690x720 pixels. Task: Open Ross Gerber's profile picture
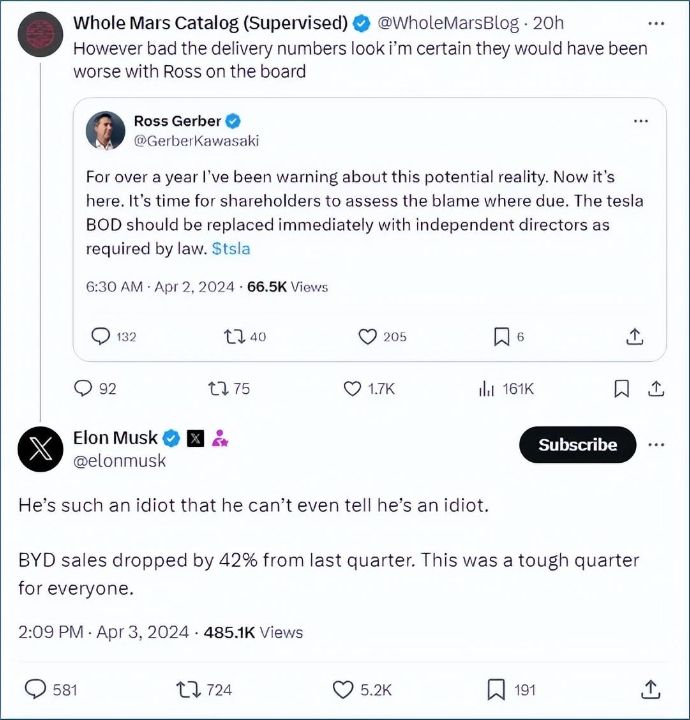106,131
